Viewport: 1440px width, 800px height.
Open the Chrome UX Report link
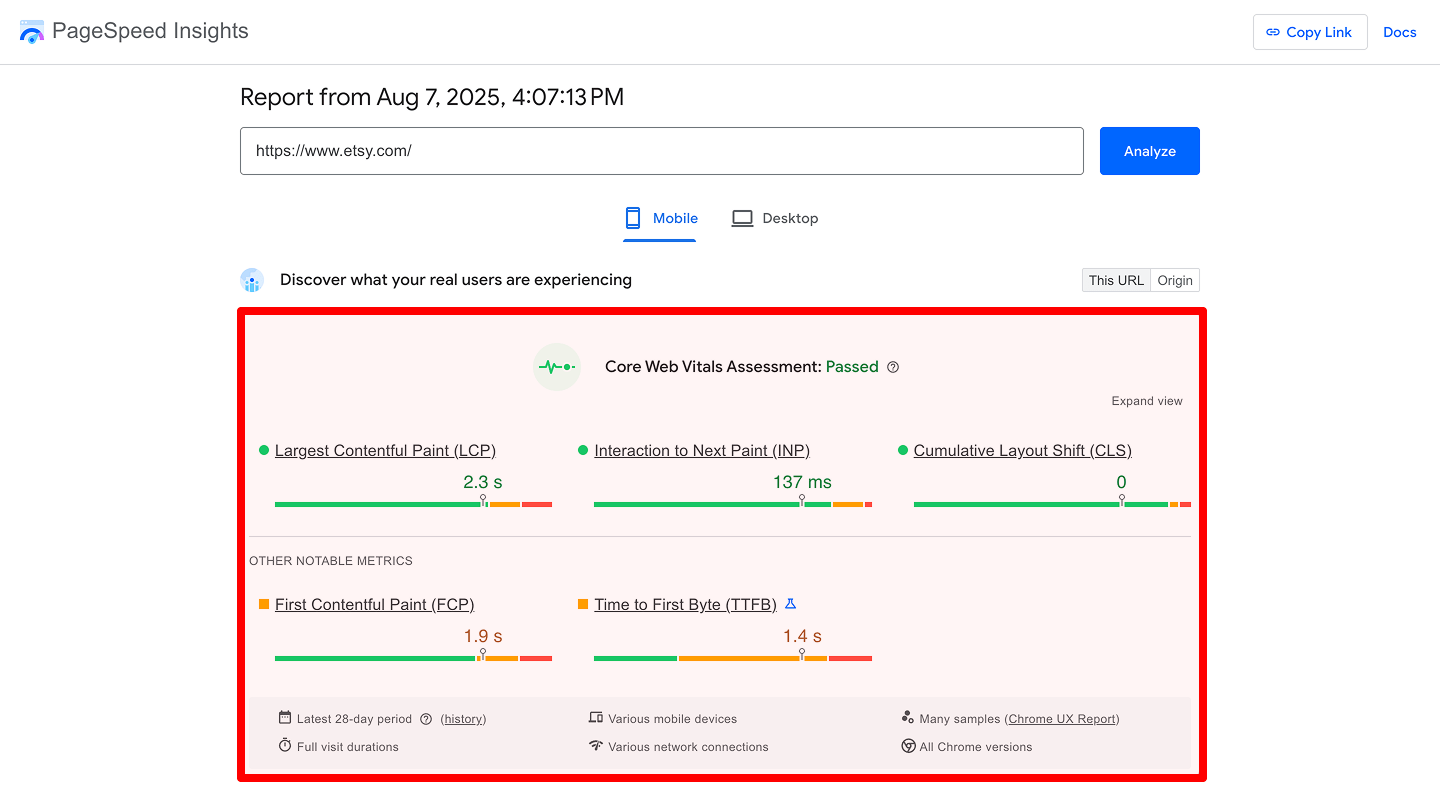(x=1063, y=719)
